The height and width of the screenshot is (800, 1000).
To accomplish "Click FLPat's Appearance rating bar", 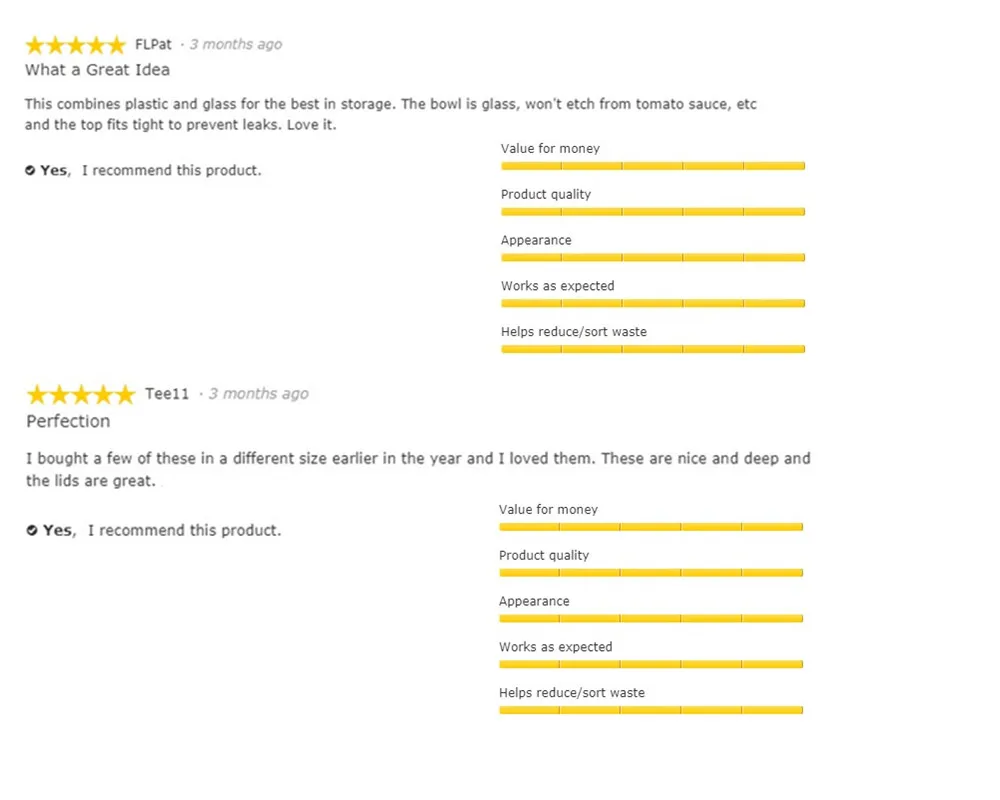I will [652, 257].
